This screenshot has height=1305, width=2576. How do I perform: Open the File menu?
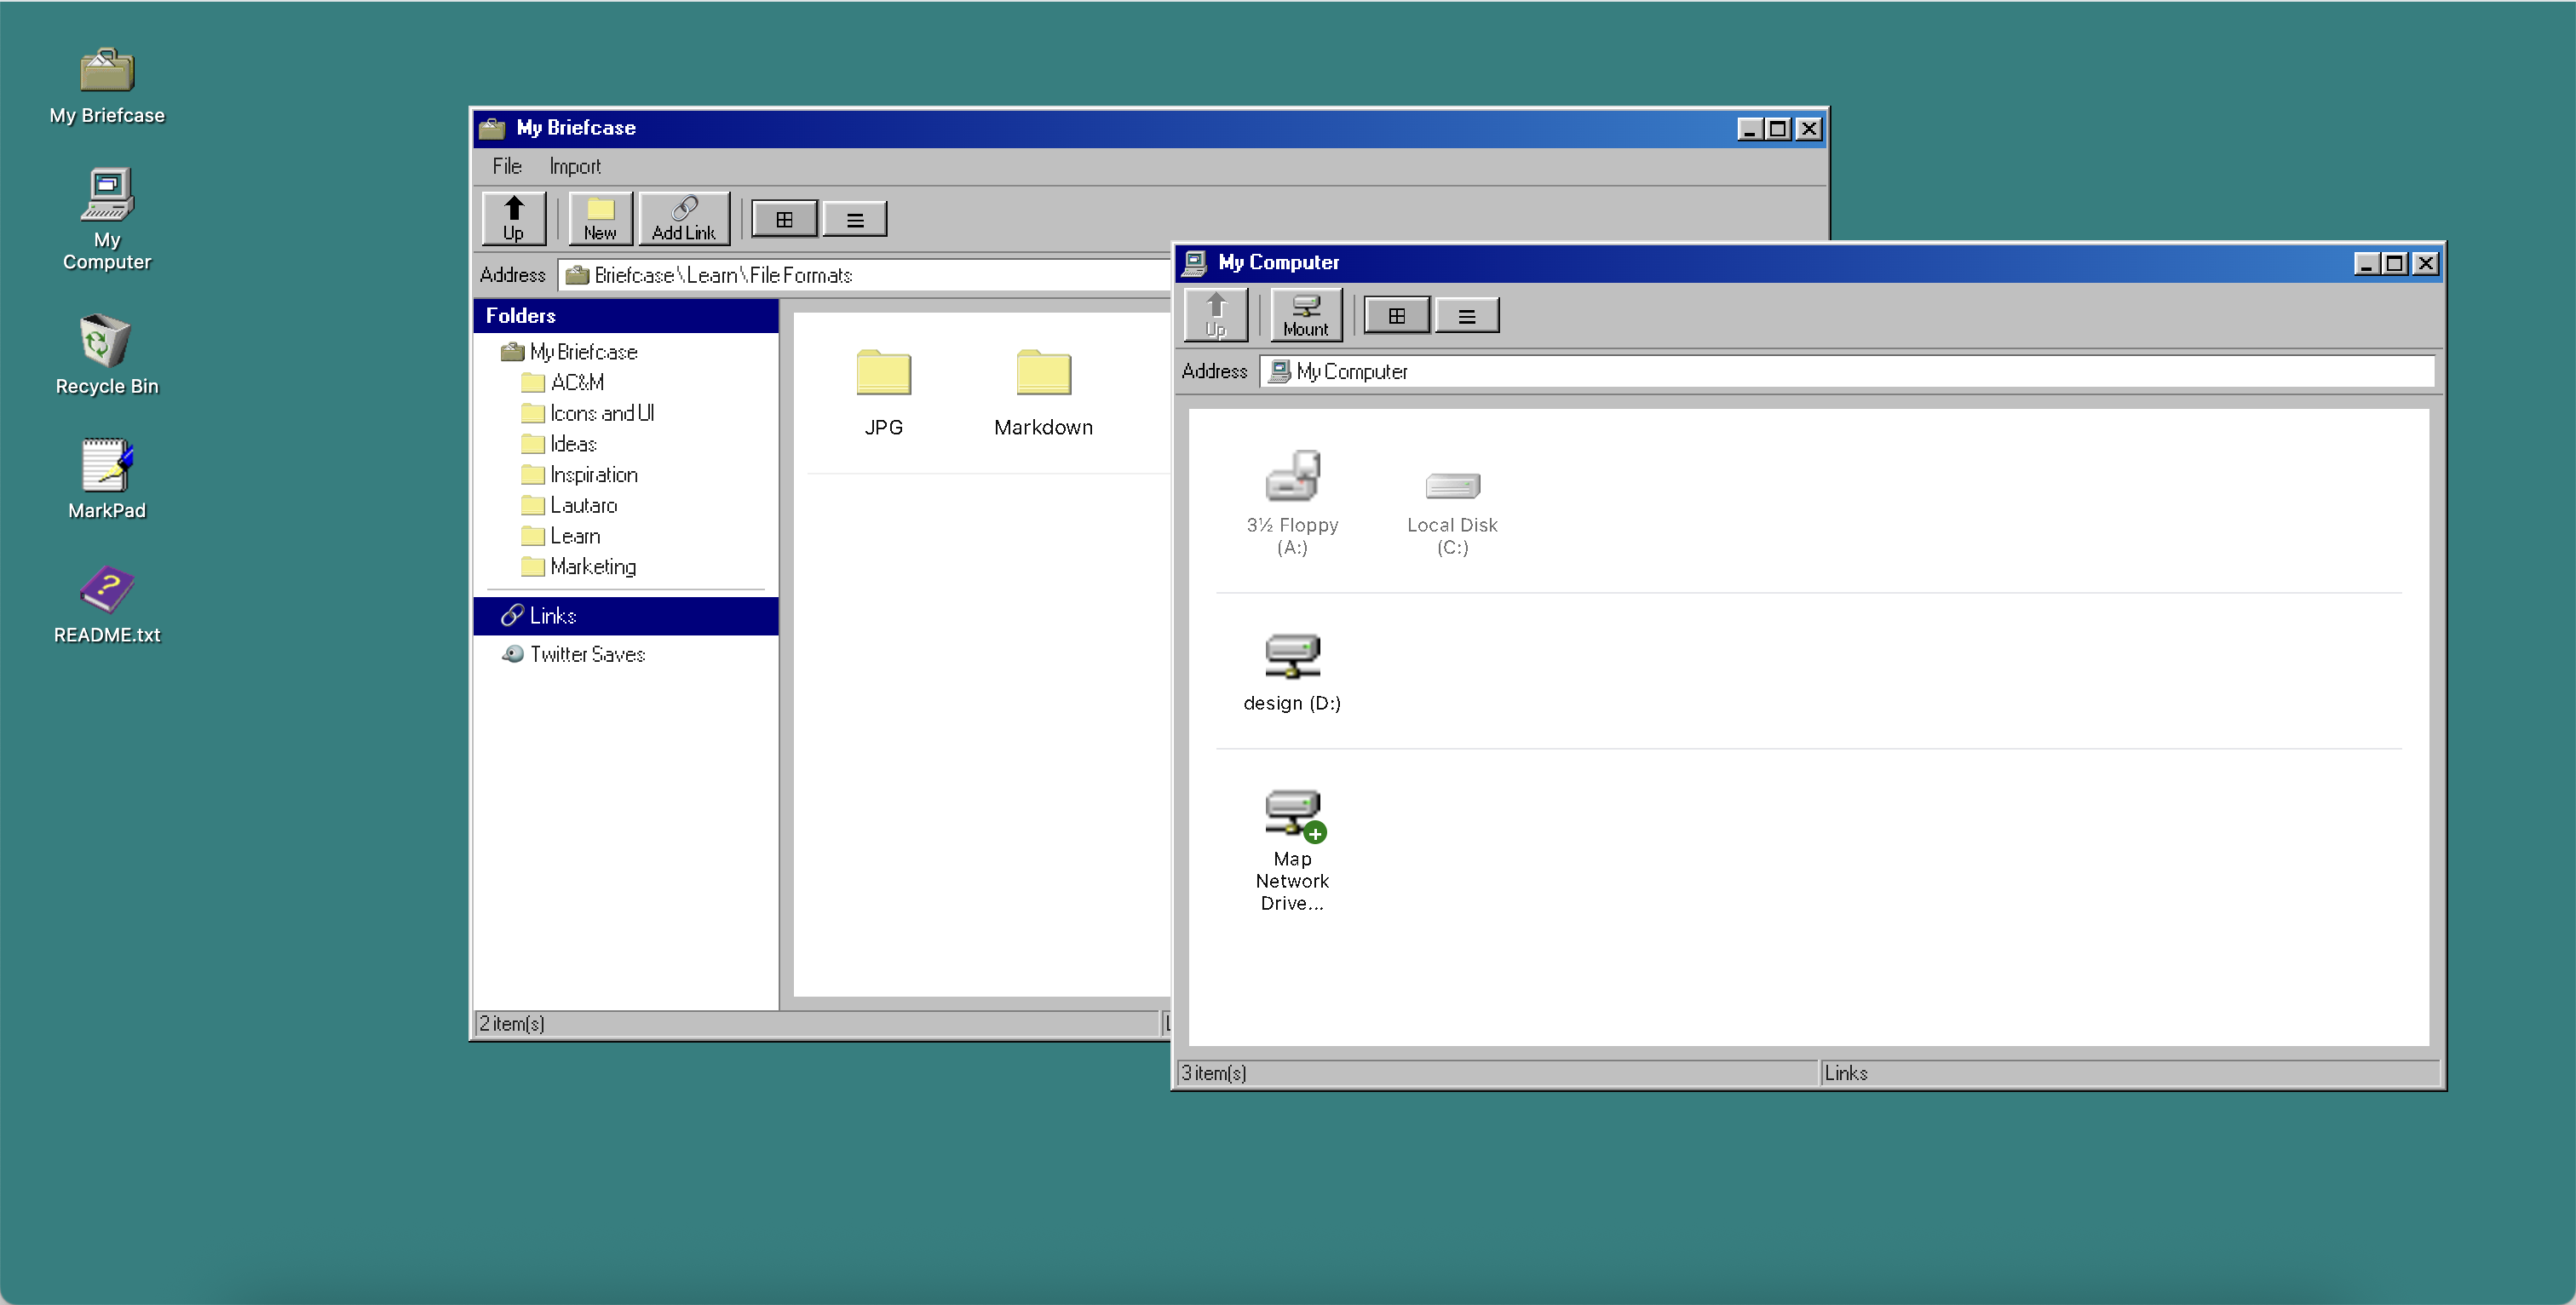[506, 166]
